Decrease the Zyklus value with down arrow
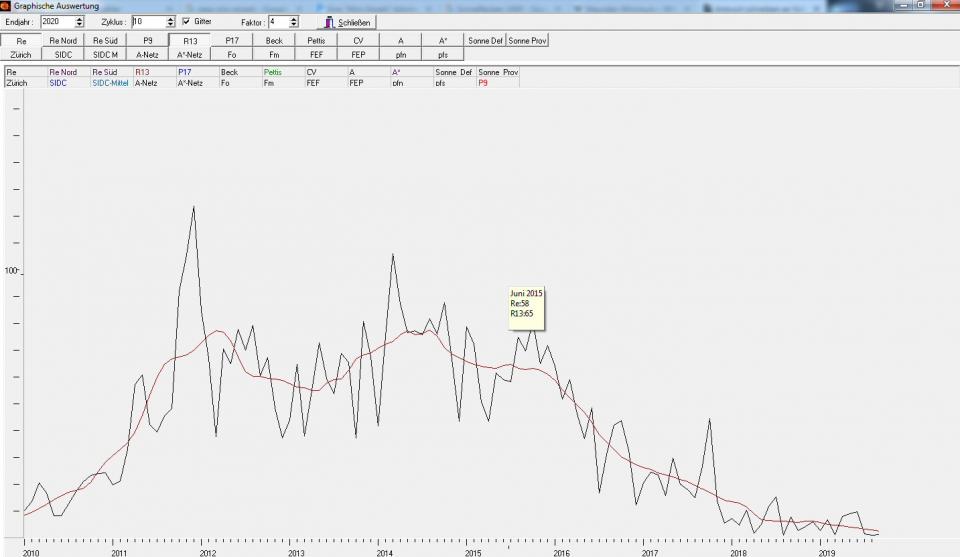This screenshot has width=960, height=557. tap(170, 25)
